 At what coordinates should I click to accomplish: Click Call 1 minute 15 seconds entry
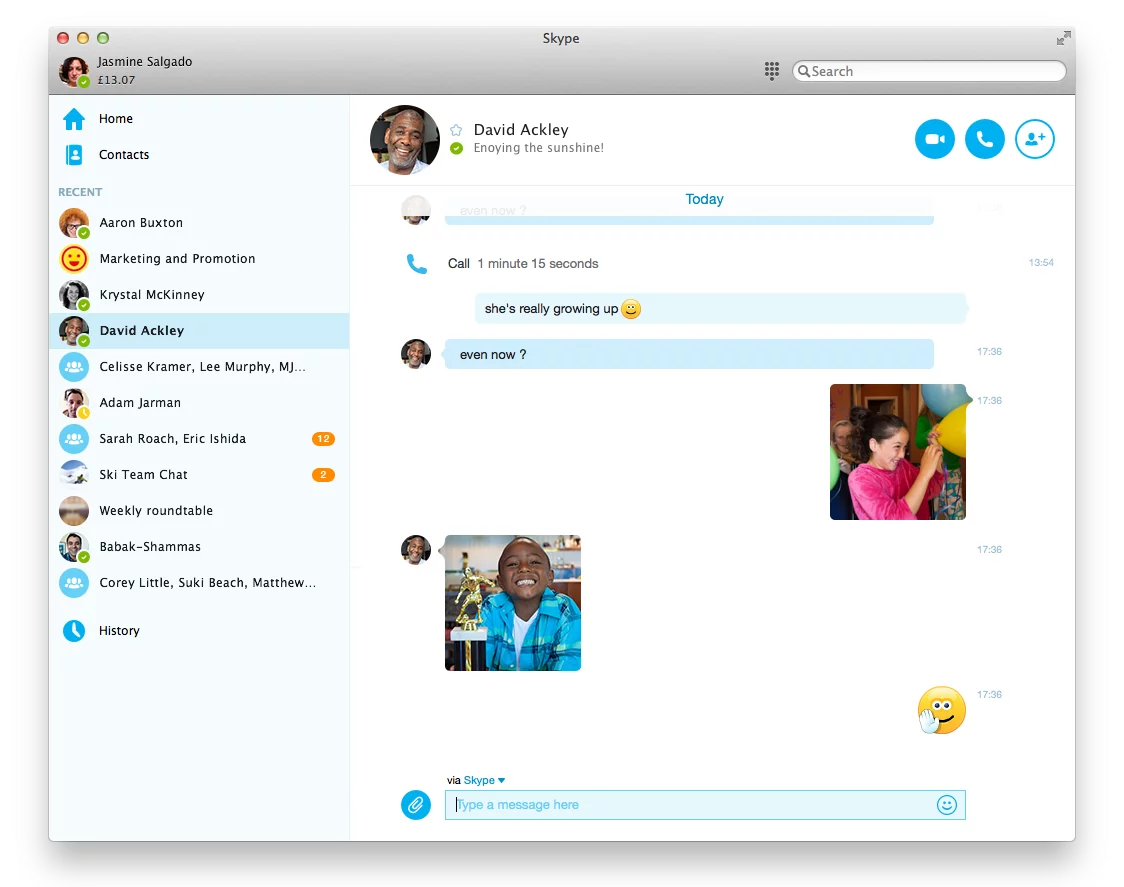point(523,264)
